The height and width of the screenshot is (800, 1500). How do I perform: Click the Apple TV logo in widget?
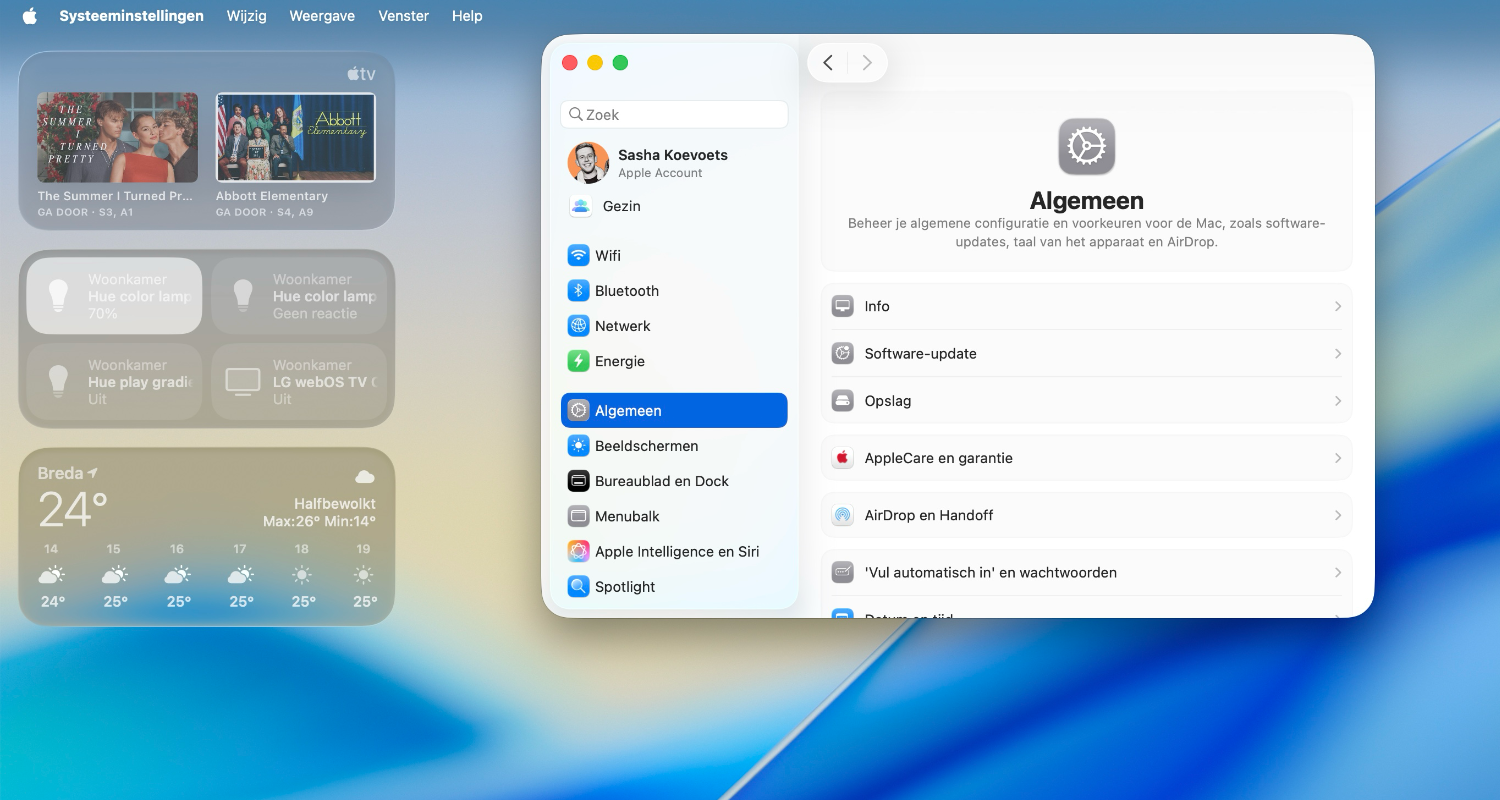coord(361,74)
